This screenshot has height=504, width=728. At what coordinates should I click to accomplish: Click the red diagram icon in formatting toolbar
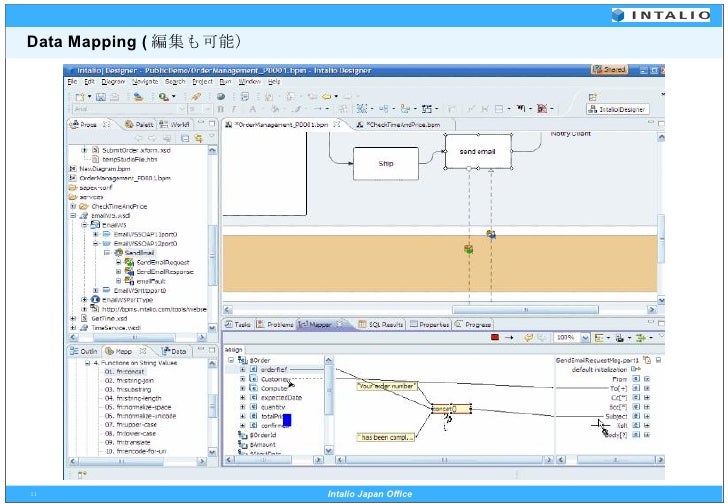pos(542,109)
